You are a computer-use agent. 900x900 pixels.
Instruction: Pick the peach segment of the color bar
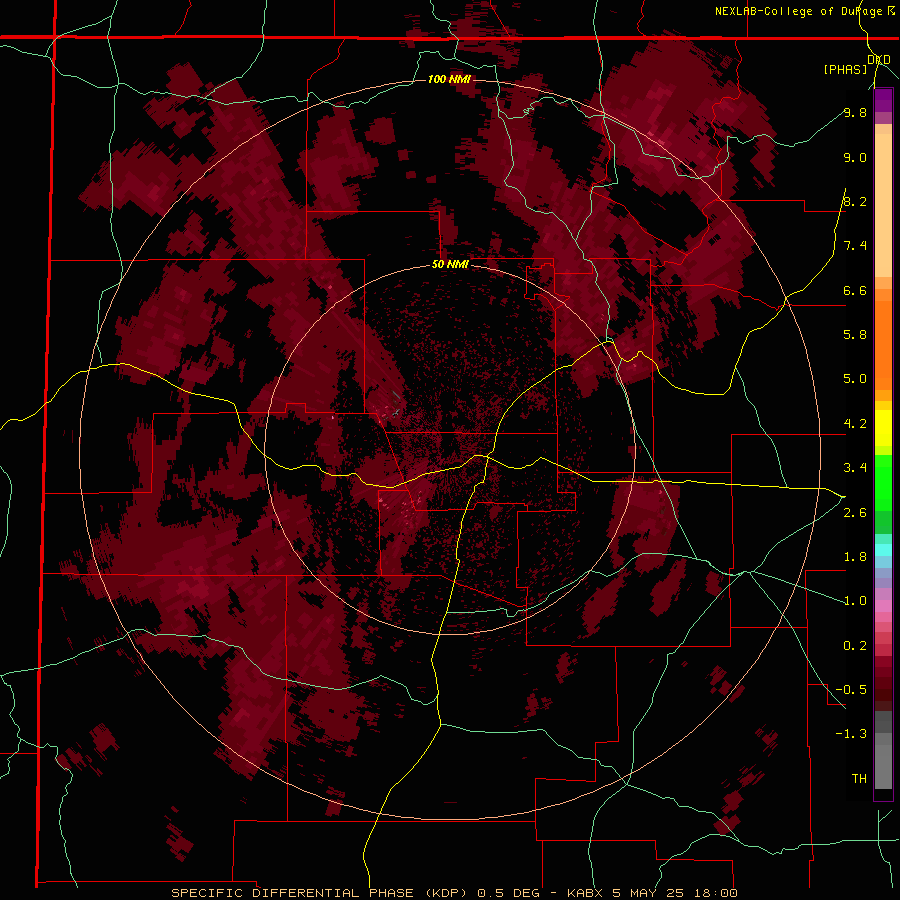(x=883, y=205)
